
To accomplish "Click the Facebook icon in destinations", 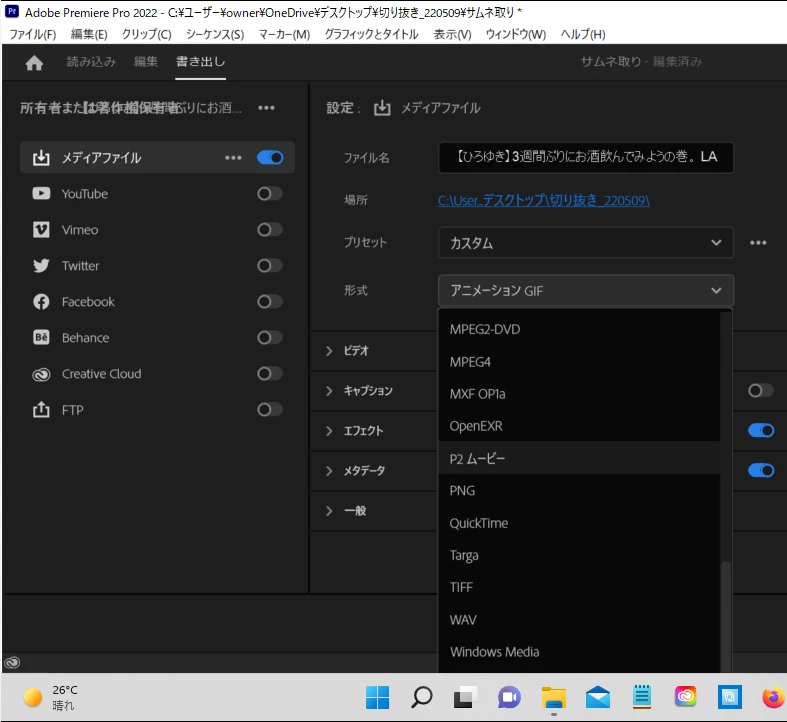I will click(x=41, y=302).
